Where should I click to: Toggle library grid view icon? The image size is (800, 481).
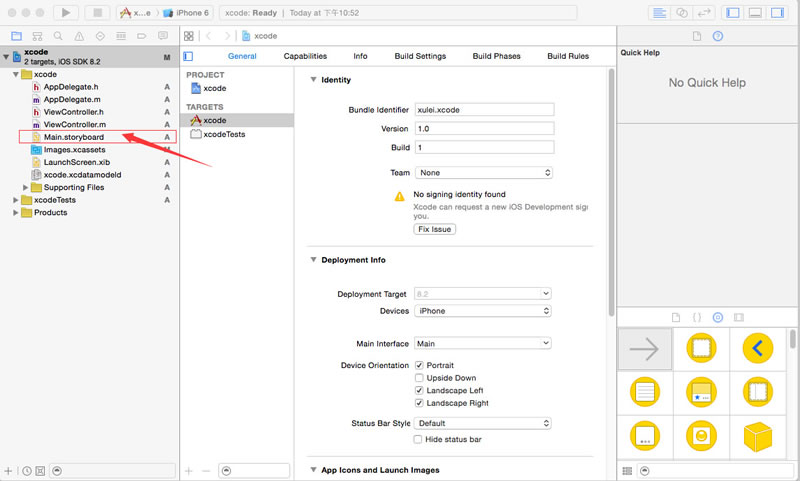pyautogui.click(x=628, y=471)
